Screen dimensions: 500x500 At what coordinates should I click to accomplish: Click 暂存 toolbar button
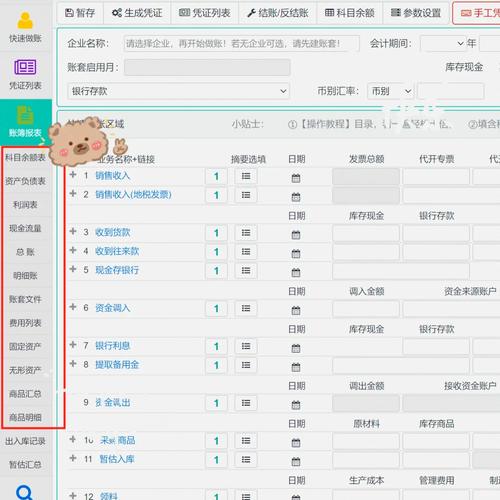point(80,13)
